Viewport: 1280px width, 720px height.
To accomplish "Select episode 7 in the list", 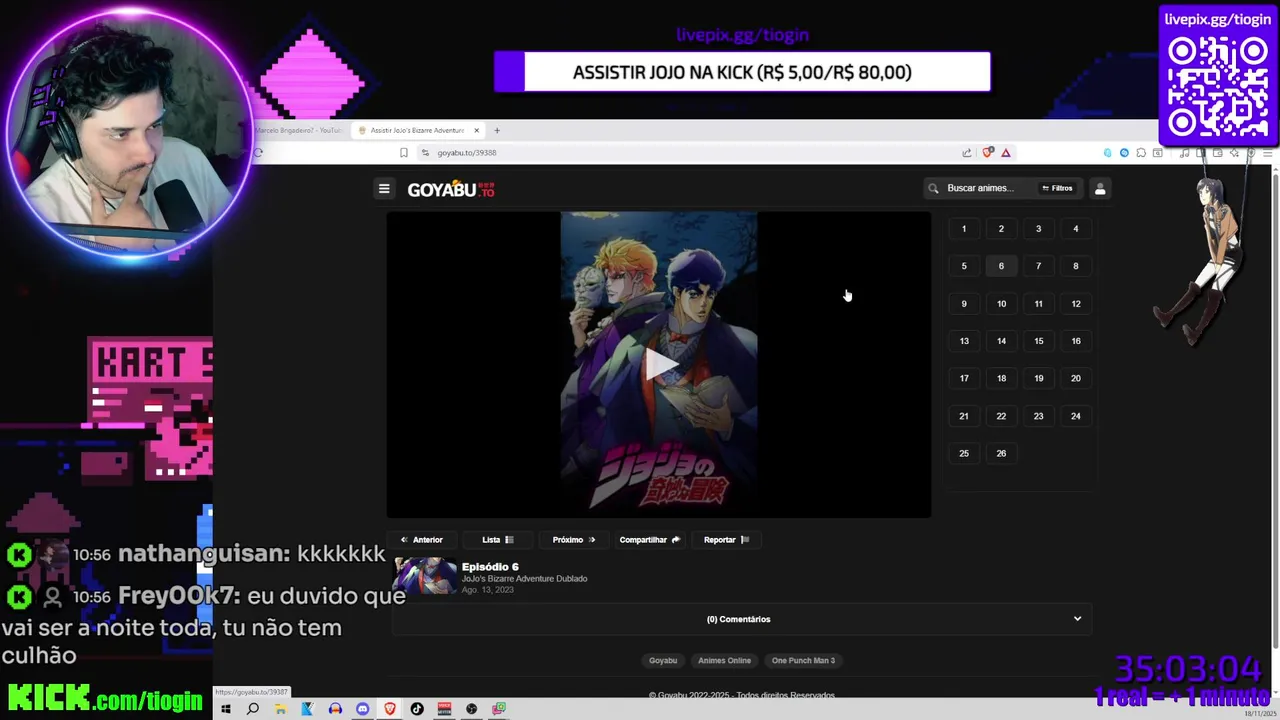I will [1038, 266].
